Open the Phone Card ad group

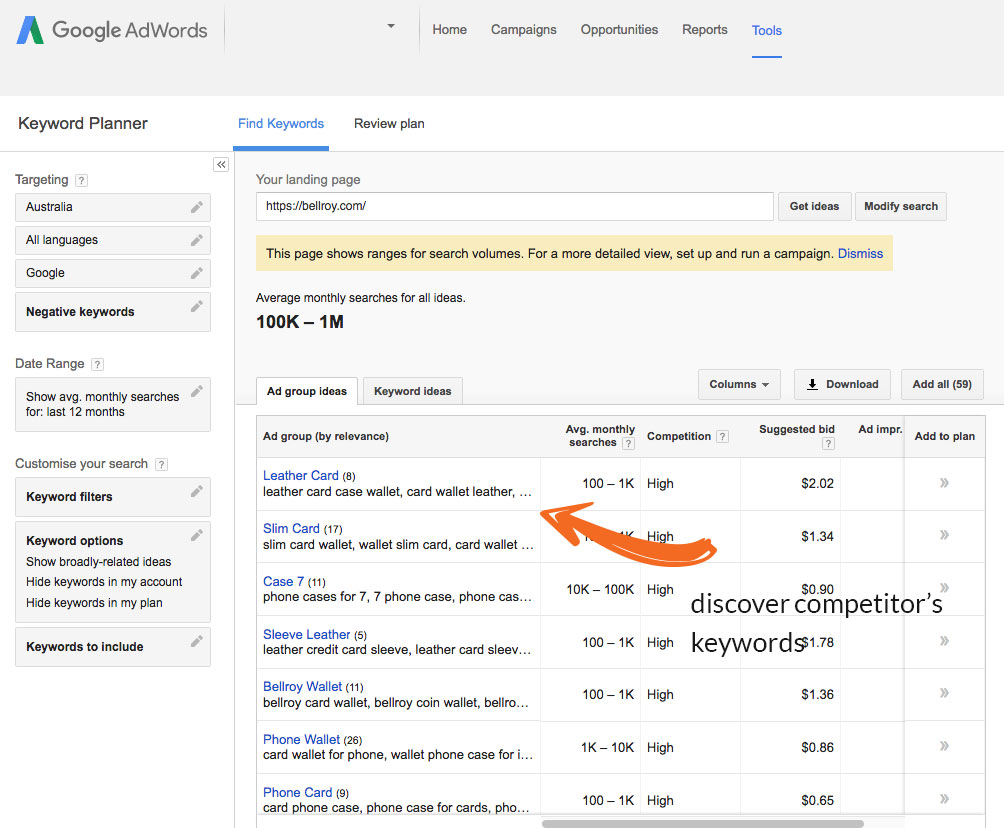point(298,793)
